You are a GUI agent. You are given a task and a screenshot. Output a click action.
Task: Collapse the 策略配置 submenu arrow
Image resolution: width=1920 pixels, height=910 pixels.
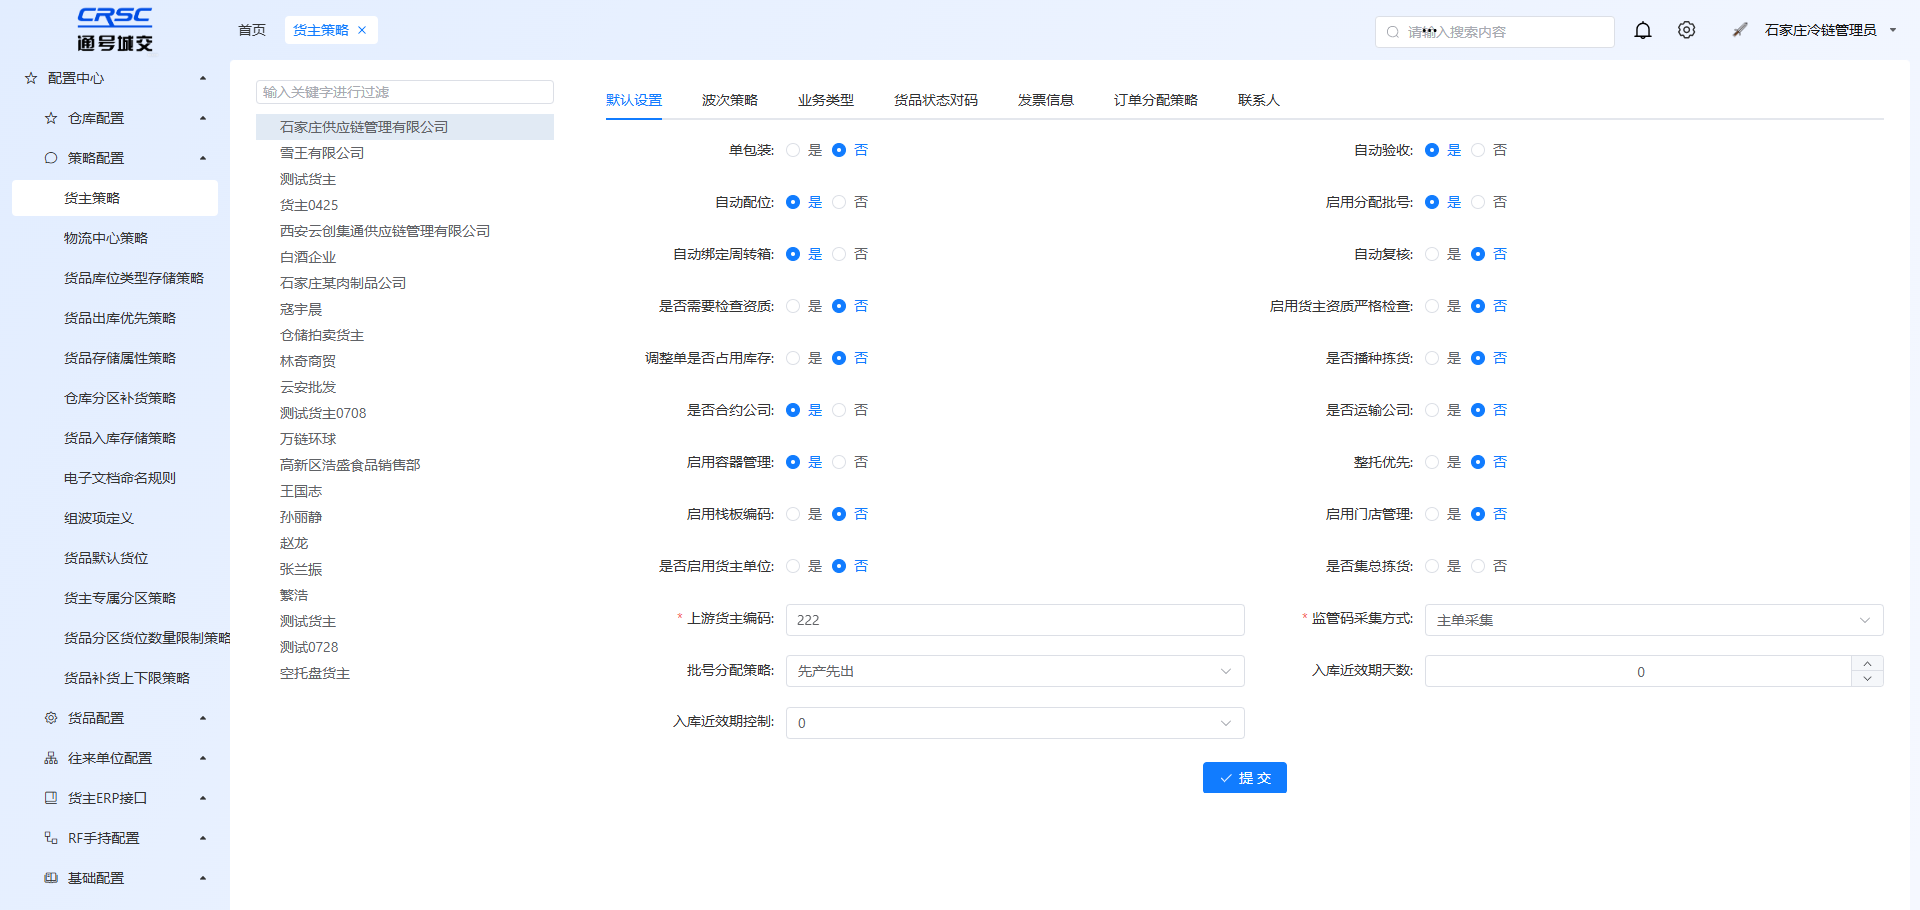click(203, 158)
